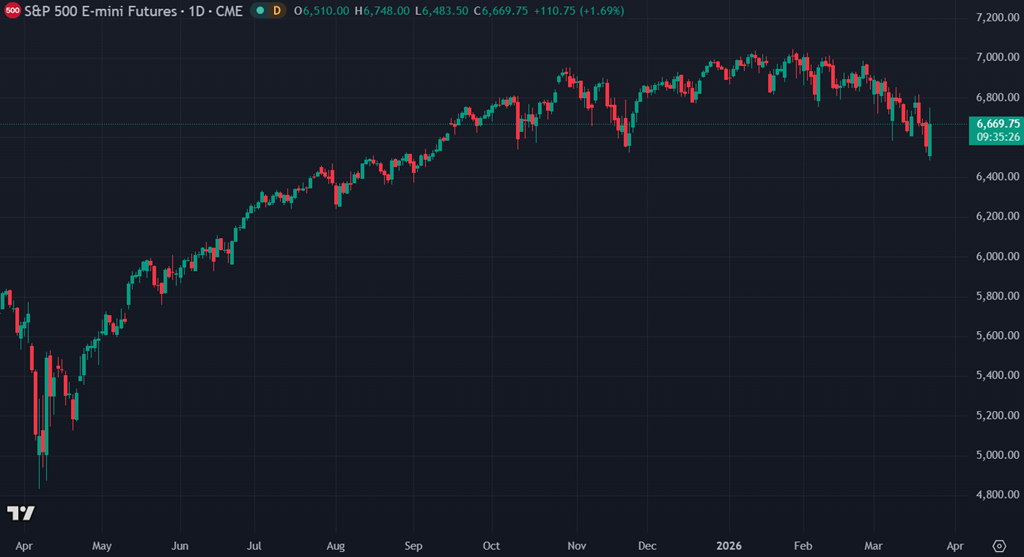
Task: Click the 6,000.00 price axis label
Action: click(994, 256)
